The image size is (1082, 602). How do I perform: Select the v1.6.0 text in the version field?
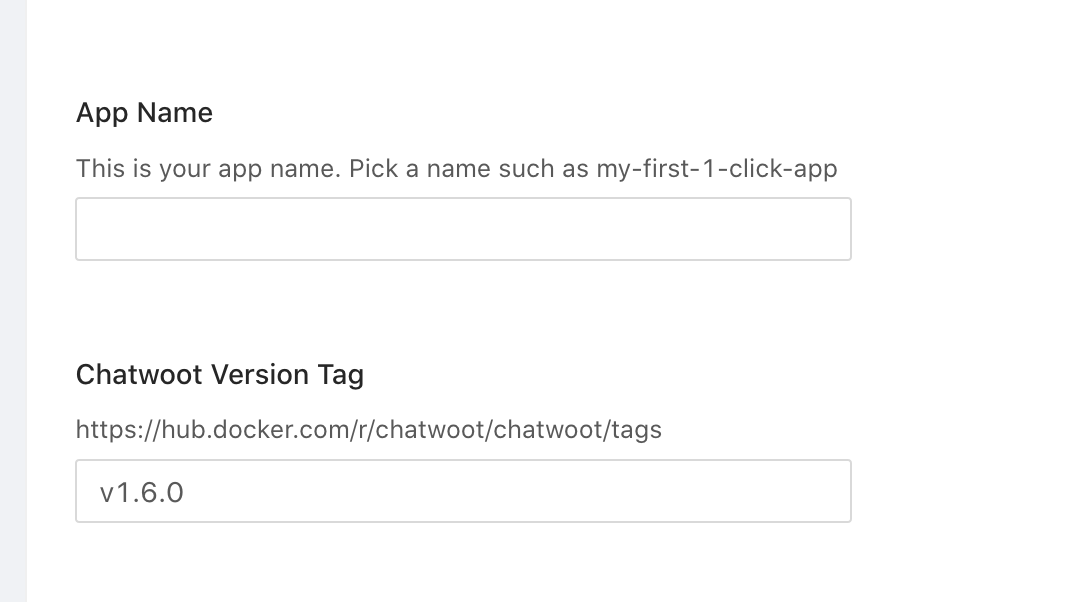pyautogui.click(x=142, y=490)
